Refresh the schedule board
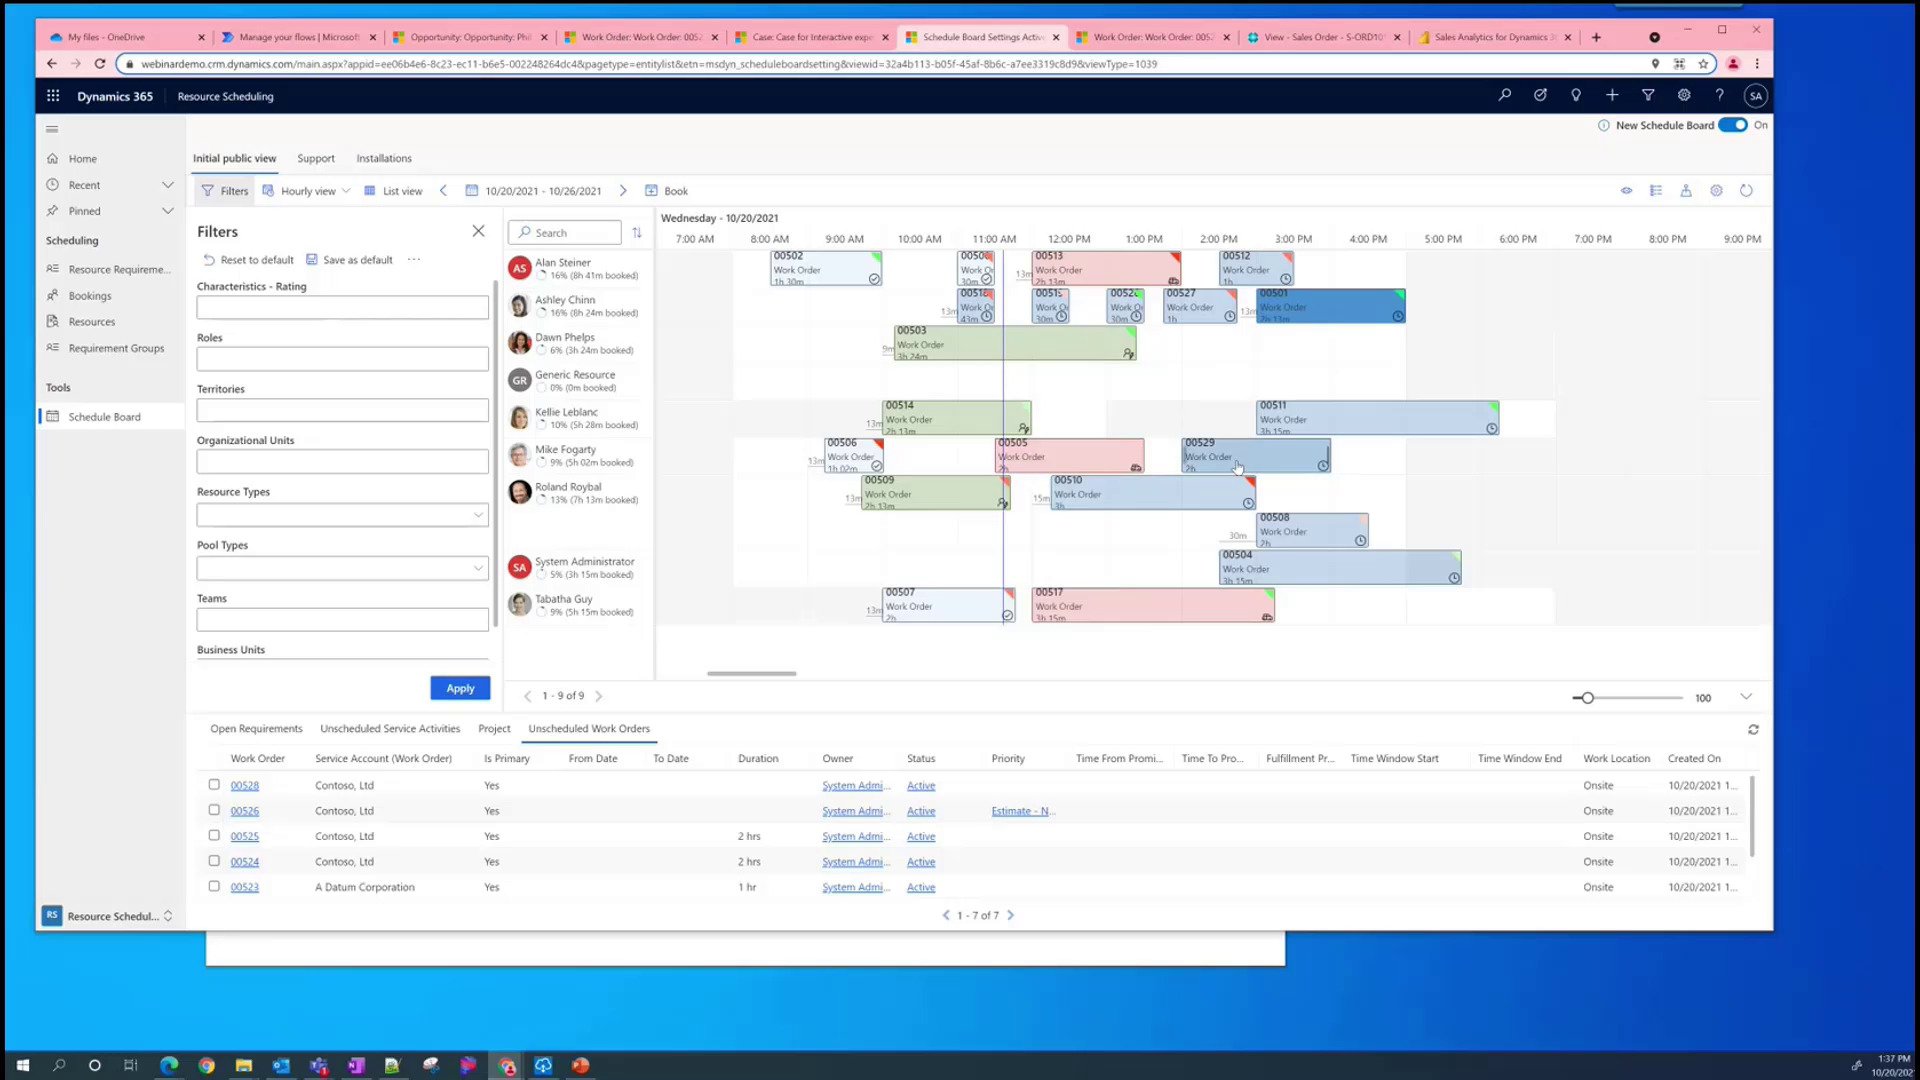The image size is (1920, 1080). pos(1746,190)
